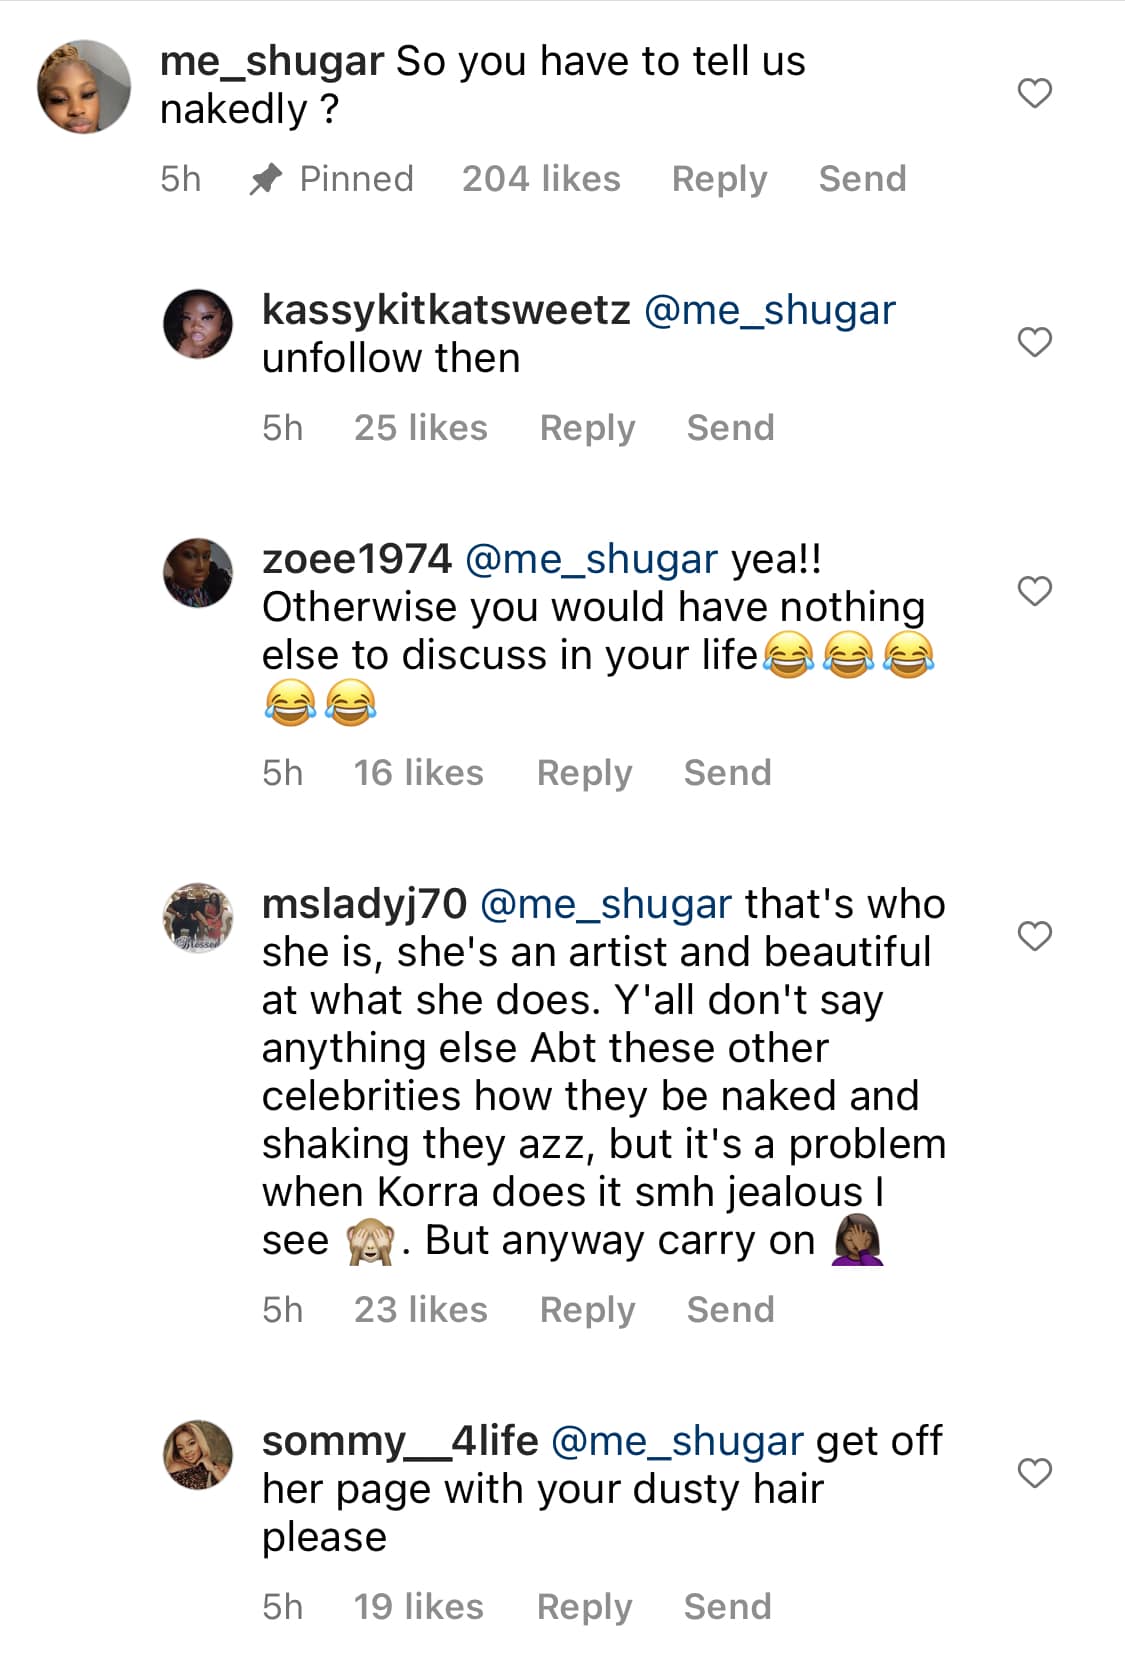Image resolution: width=1125 pixels, height=1659 pixels.
Task: Send the pinned me_shugar comment
Action: 862,179
